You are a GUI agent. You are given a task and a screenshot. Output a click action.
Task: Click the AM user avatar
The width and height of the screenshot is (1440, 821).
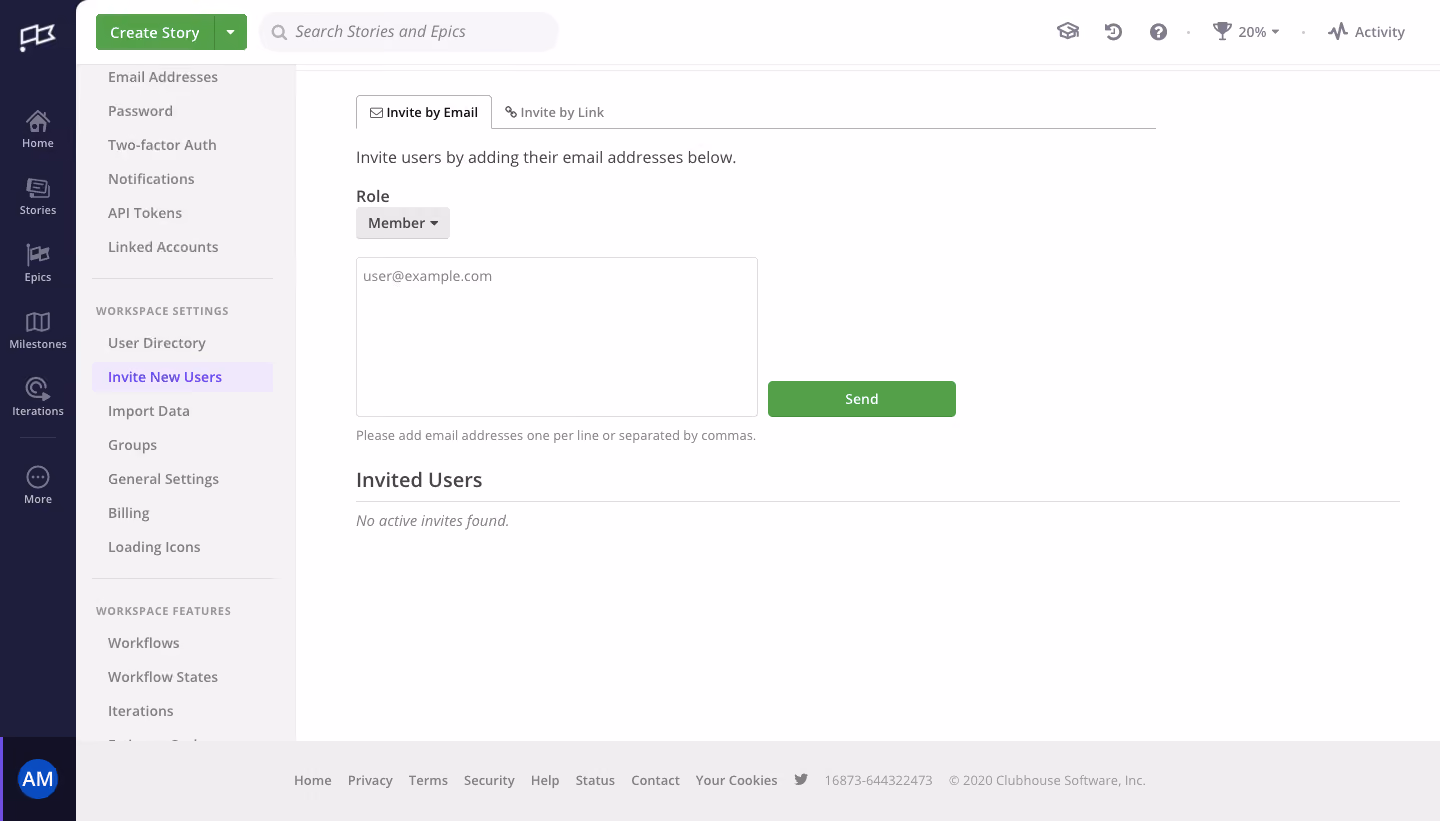[x=38, y=779]
